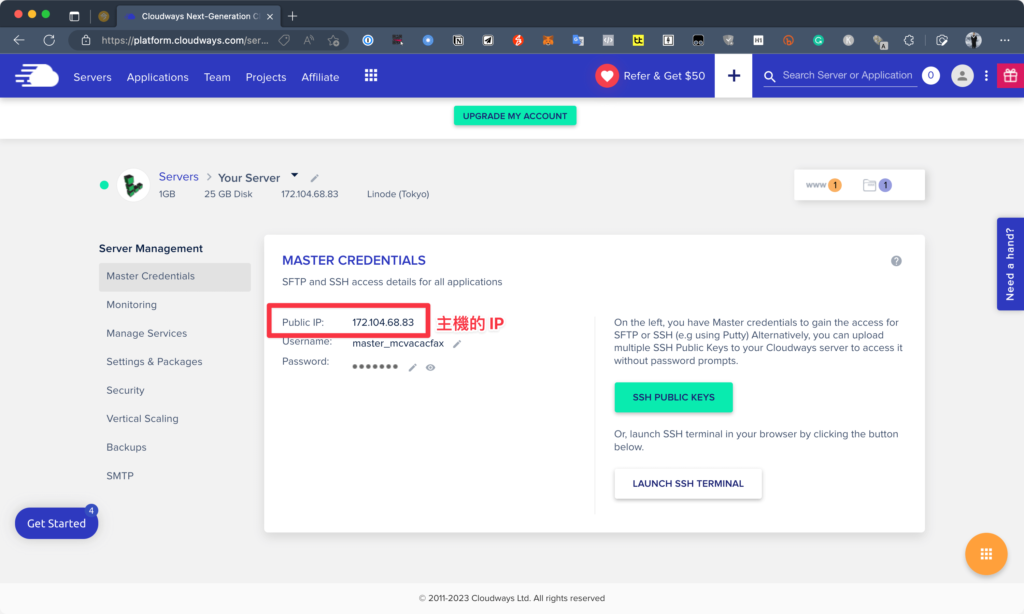Select Monitoring in sidebar
This screenshot has width=1024, height=614.
click(x=131, y=304)
